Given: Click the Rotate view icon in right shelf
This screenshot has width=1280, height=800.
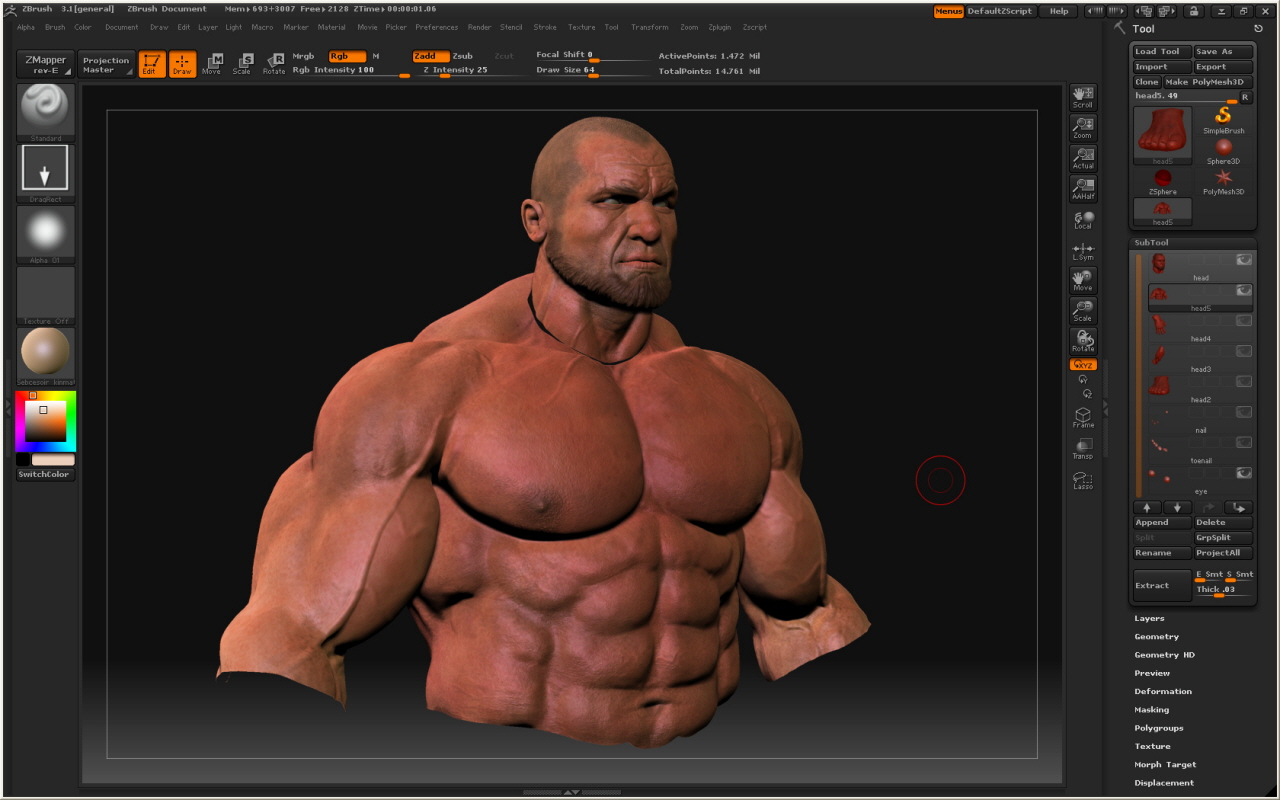Looking at the screenshot, I should (x=1083, y=341).
